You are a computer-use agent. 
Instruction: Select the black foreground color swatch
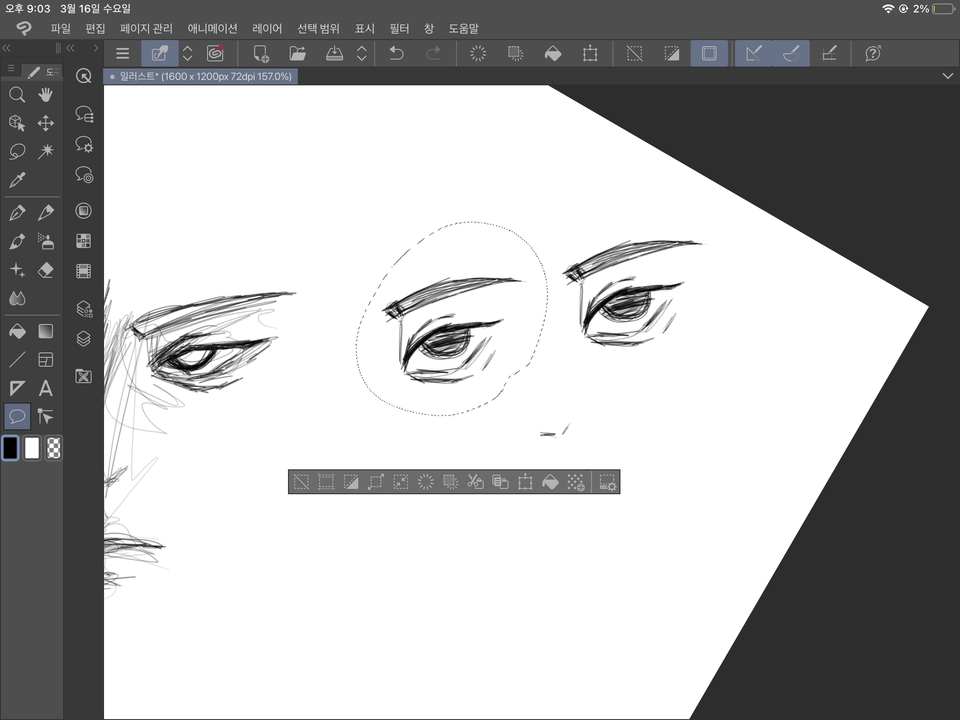click(x=11, y=448)
